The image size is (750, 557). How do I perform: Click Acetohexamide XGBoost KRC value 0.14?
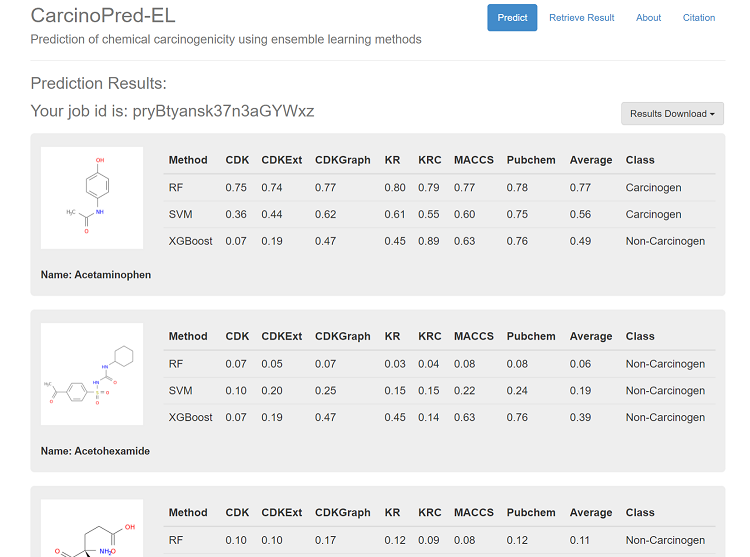429,417
